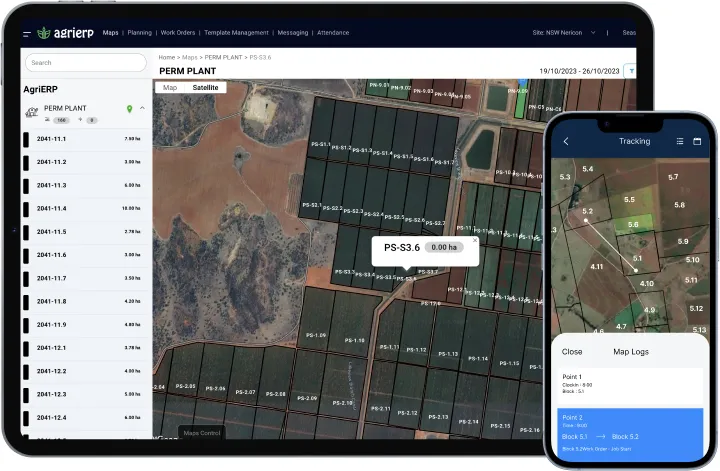Click the PS-S2.4 block label on the map
The width and height of the screenshot is (720, 471).
tap(373, 214)
